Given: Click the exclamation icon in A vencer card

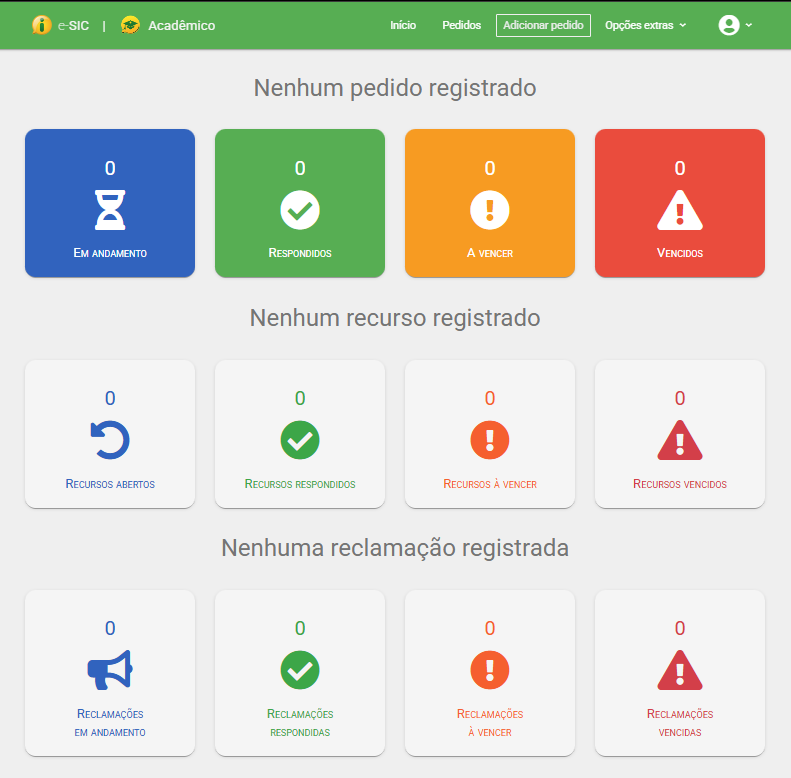Looking at the screenshot, I should click(x=490, y=210).
